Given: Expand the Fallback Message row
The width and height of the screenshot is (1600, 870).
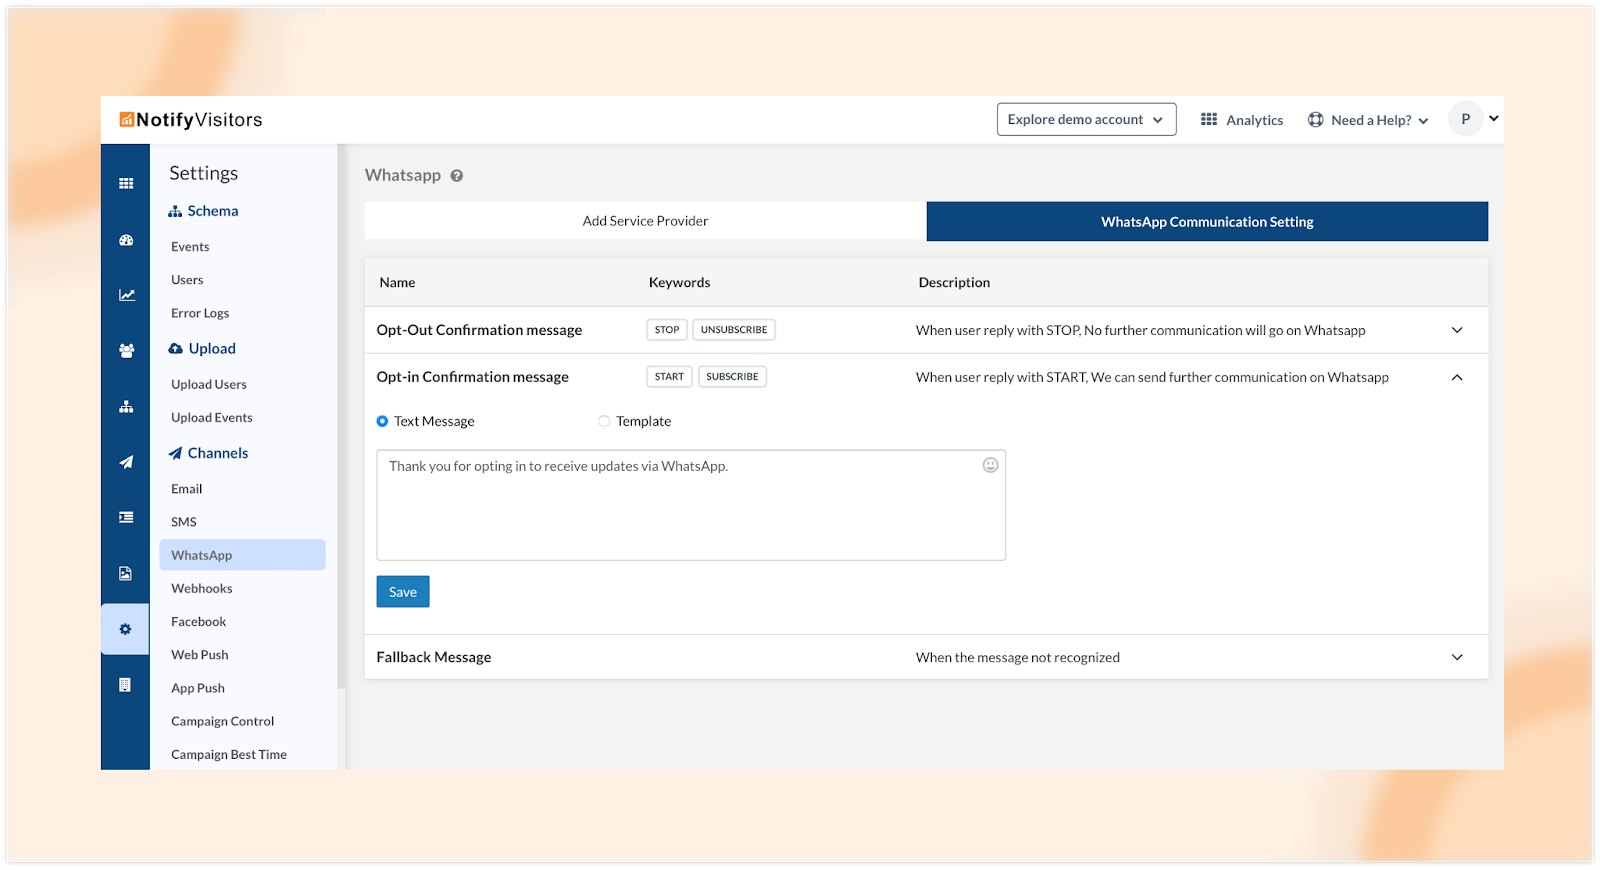Looking at the screenshot, I should click(1457, 657).
